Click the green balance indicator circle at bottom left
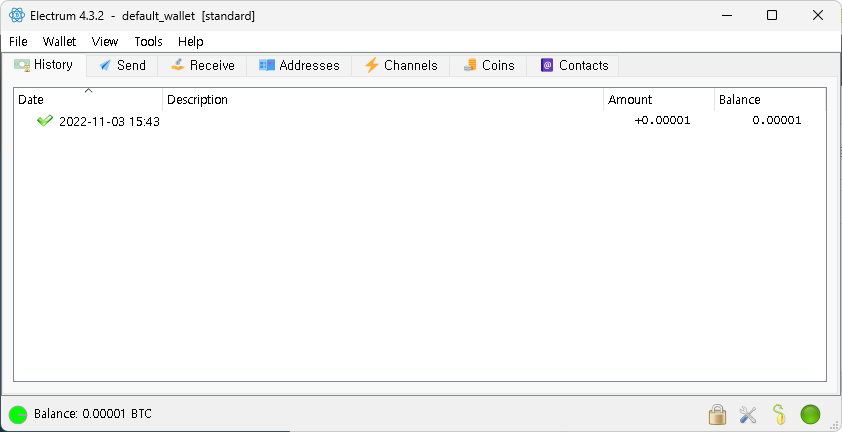Screen dimensions: 842x432 (18, 414)
